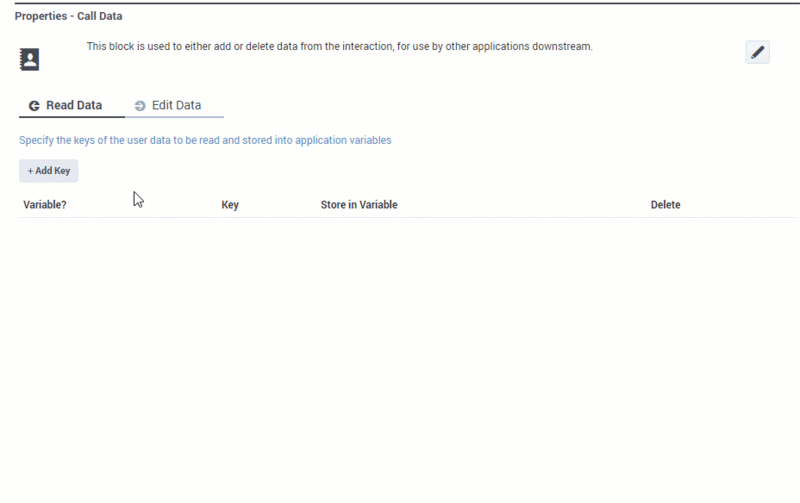Click the plus sign on Add Key

coord(30,171)
